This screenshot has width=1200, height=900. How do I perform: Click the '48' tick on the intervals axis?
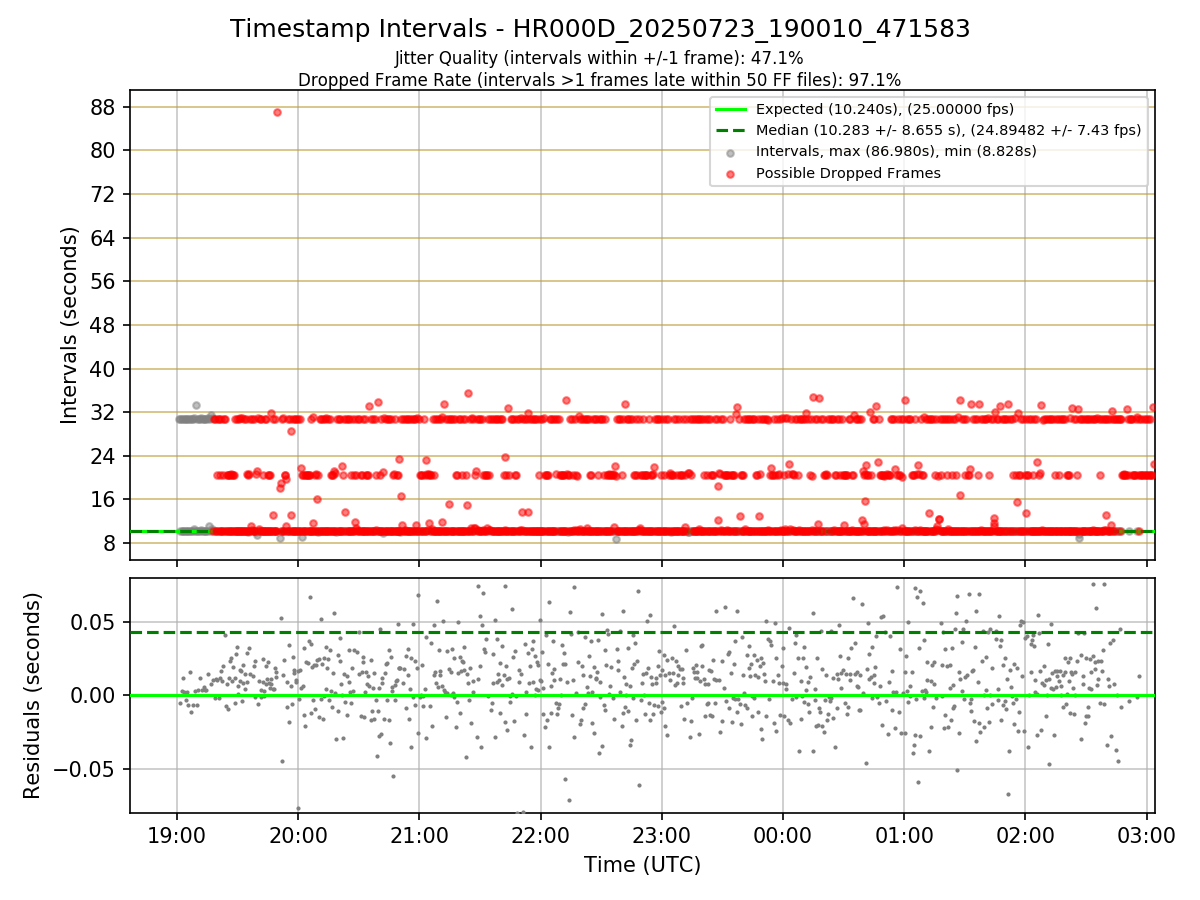(103, 325)
